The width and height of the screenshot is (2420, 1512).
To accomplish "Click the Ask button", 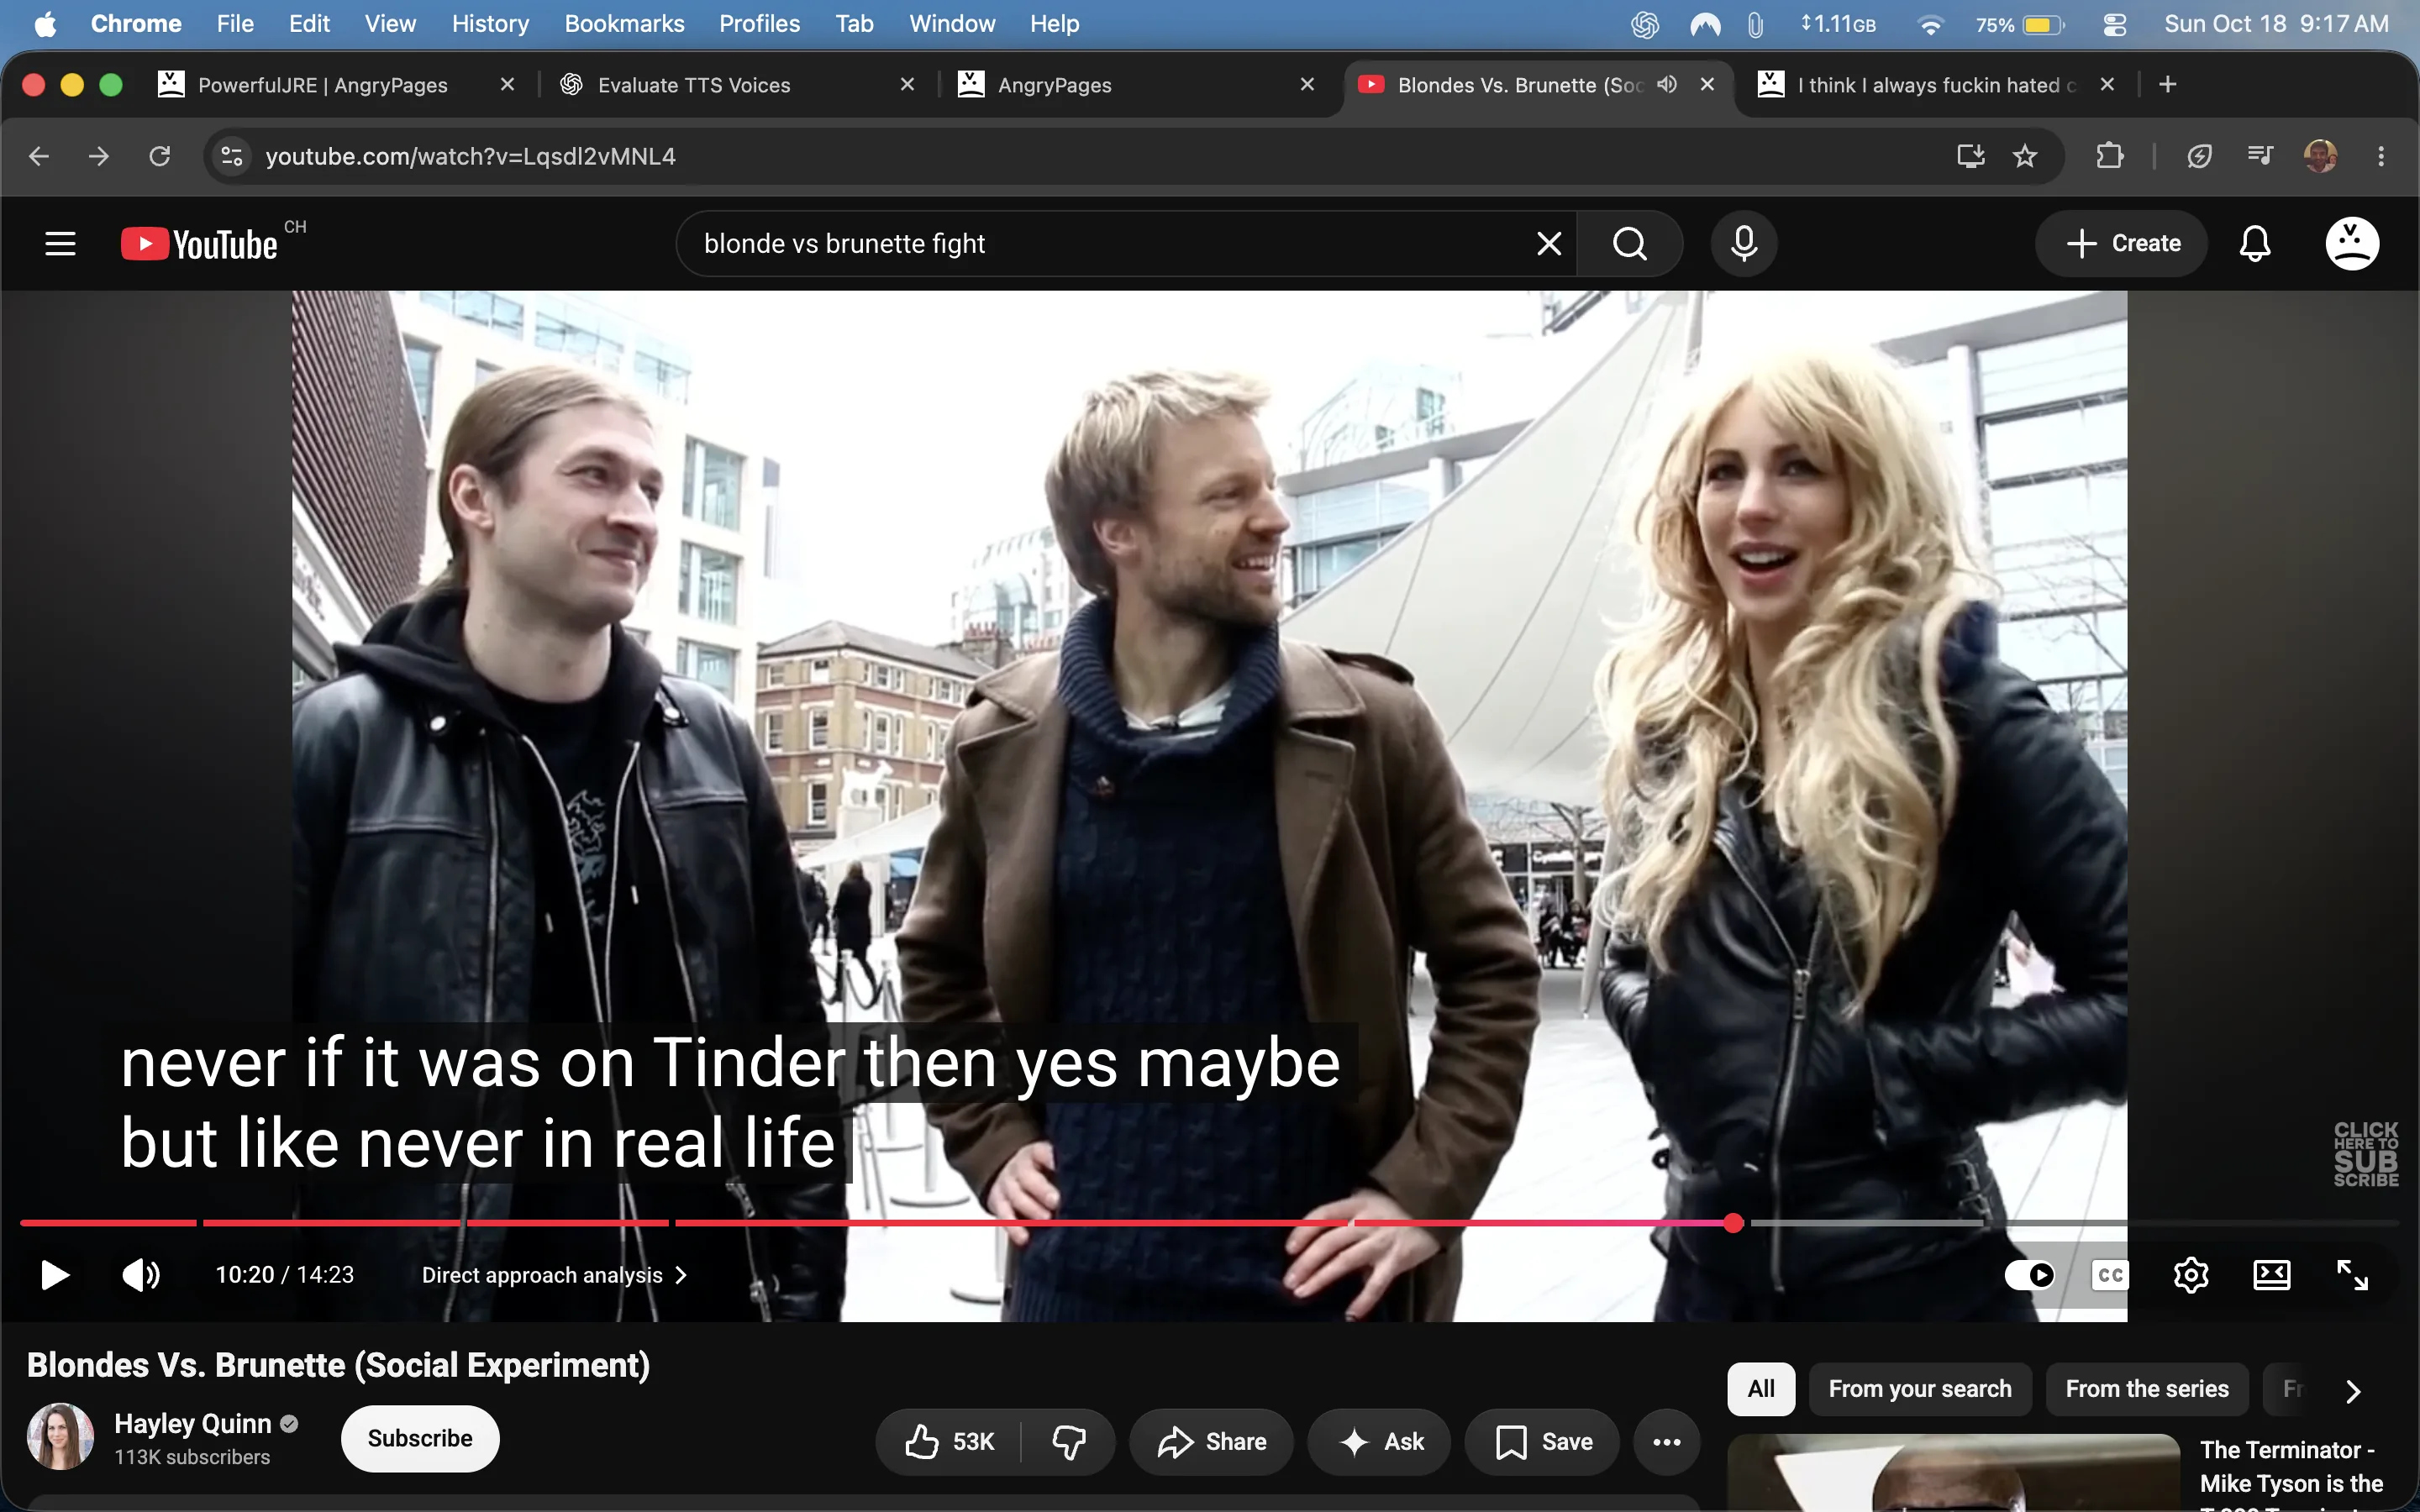I will point(1379,1441).
